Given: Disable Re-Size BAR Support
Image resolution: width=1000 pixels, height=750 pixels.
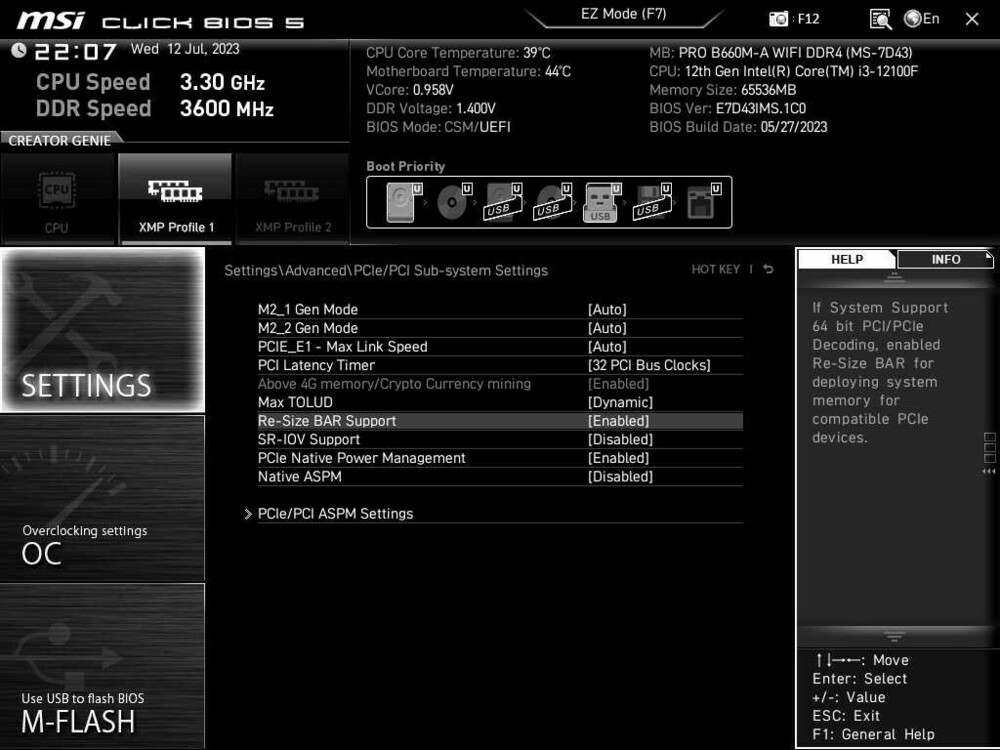Looking at the screenshot, I should [620, 420].
